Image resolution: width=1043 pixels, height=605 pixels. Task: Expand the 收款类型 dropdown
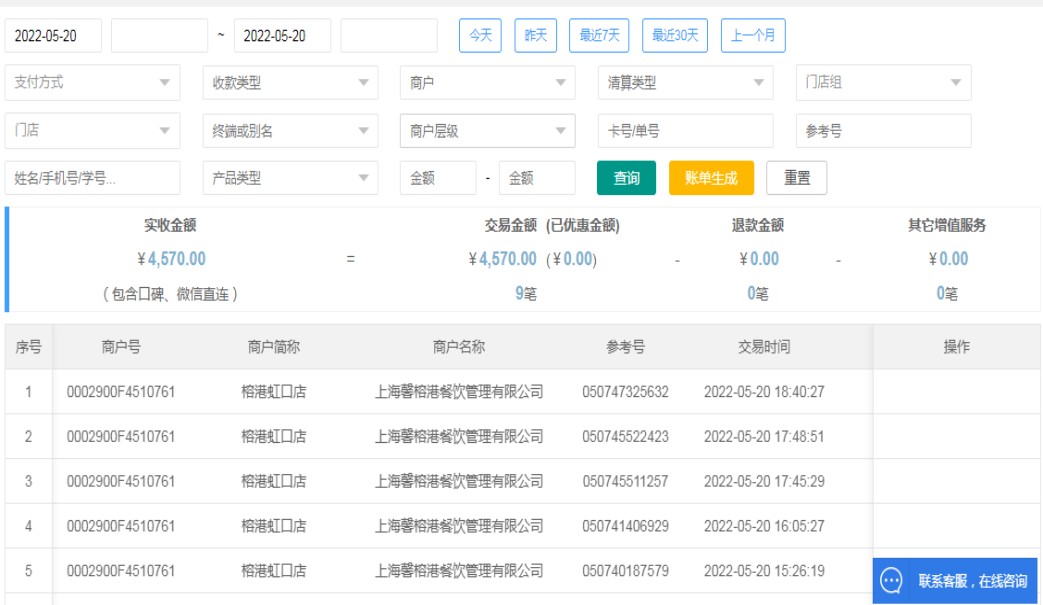[x=290, y=83]
